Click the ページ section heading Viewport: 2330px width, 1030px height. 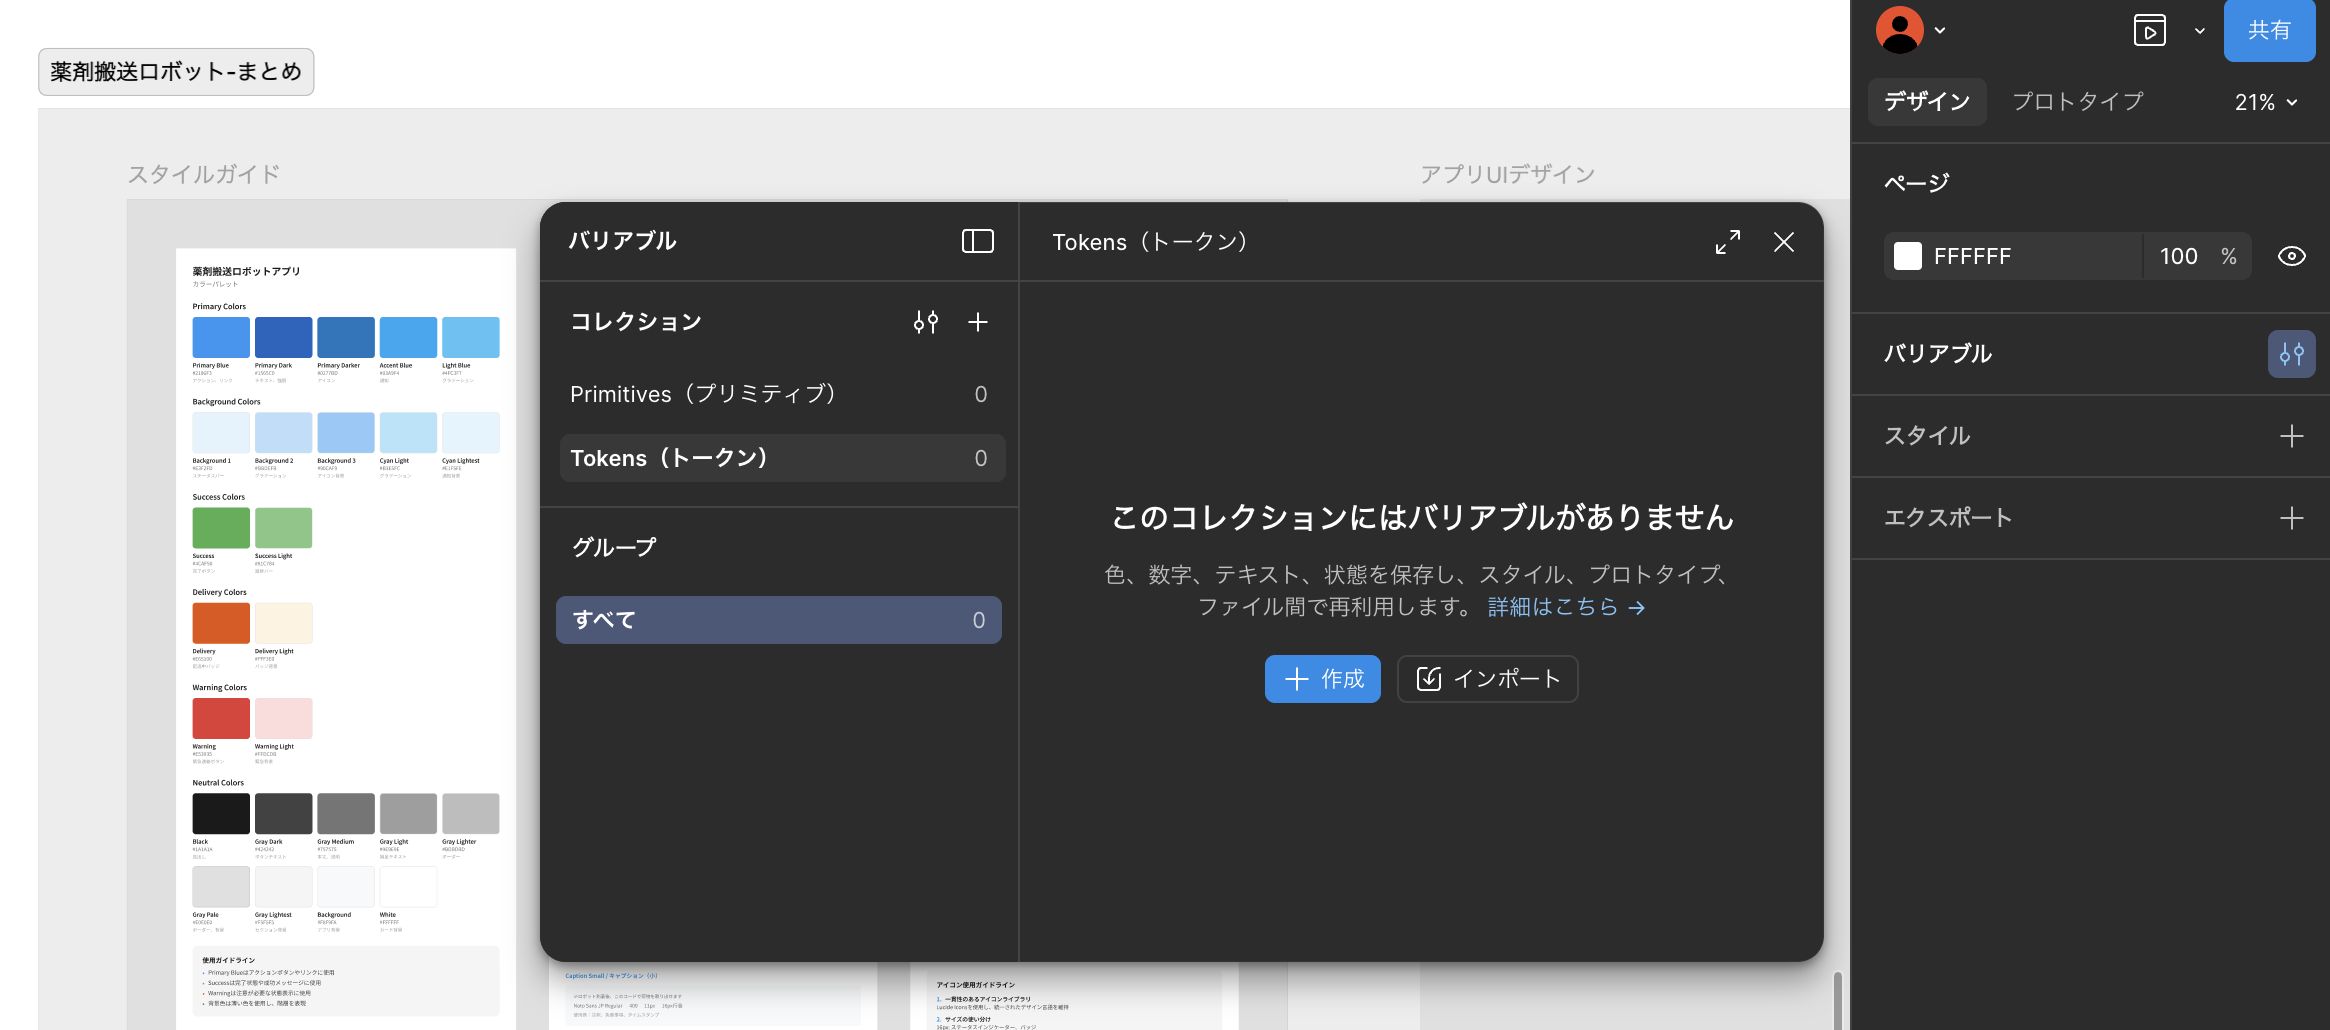coord(1916,183)
